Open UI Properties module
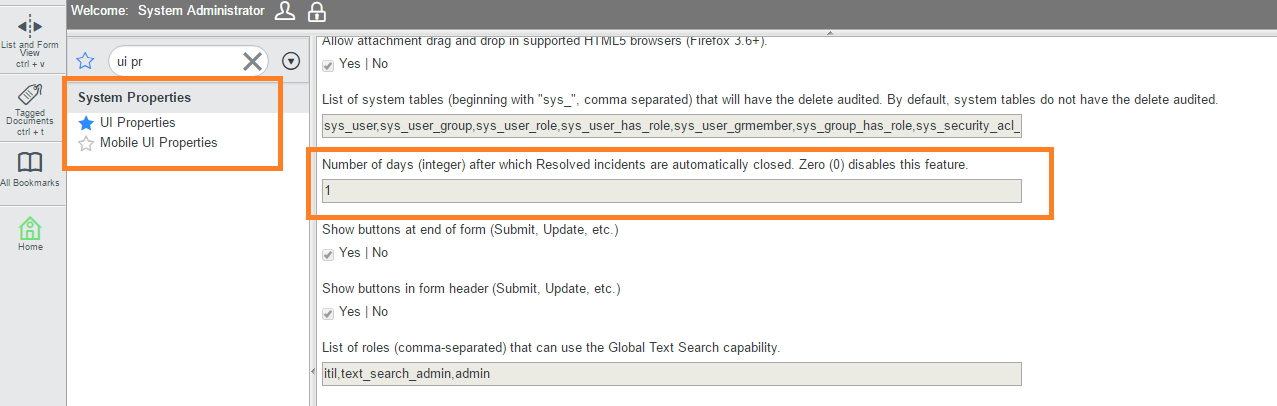The image size is (1277, 406). pos(138,123)
